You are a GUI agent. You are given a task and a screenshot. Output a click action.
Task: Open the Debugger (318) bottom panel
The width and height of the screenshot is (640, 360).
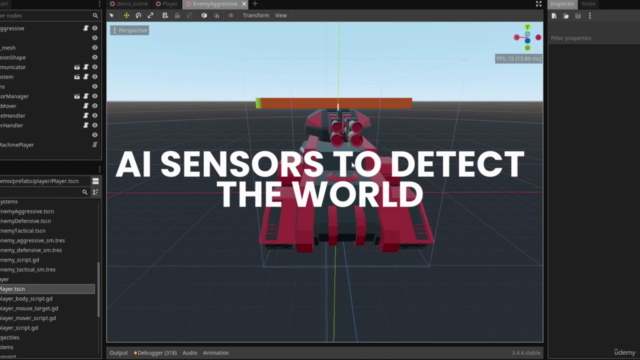(x=155, y=353)
